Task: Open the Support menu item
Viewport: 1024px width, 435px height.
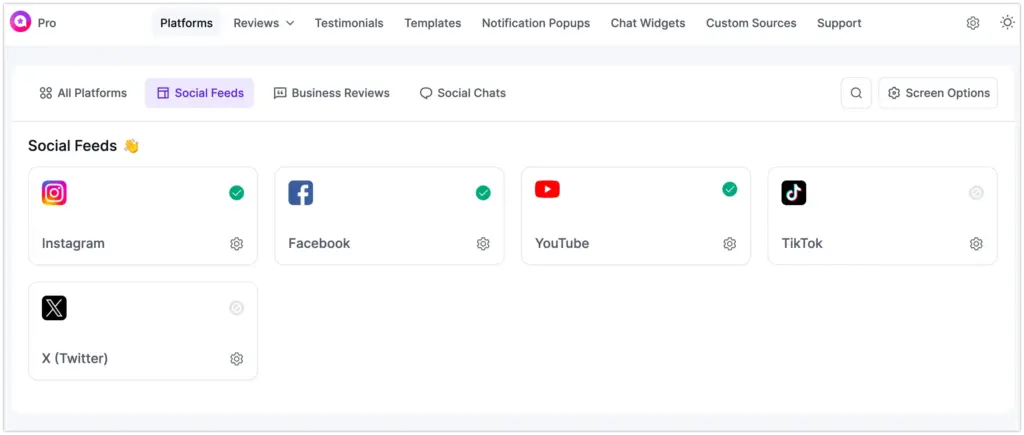Action: pyautogui.click(x=839, y=23)
